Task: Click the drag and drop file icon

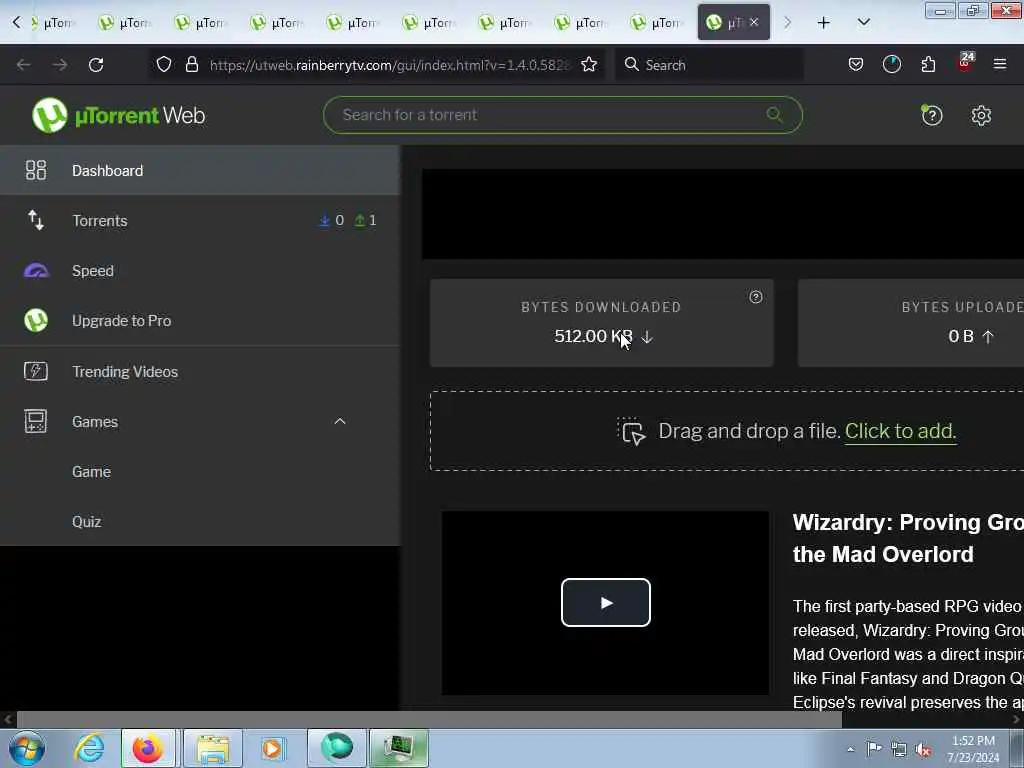Action: coord(632,431)
